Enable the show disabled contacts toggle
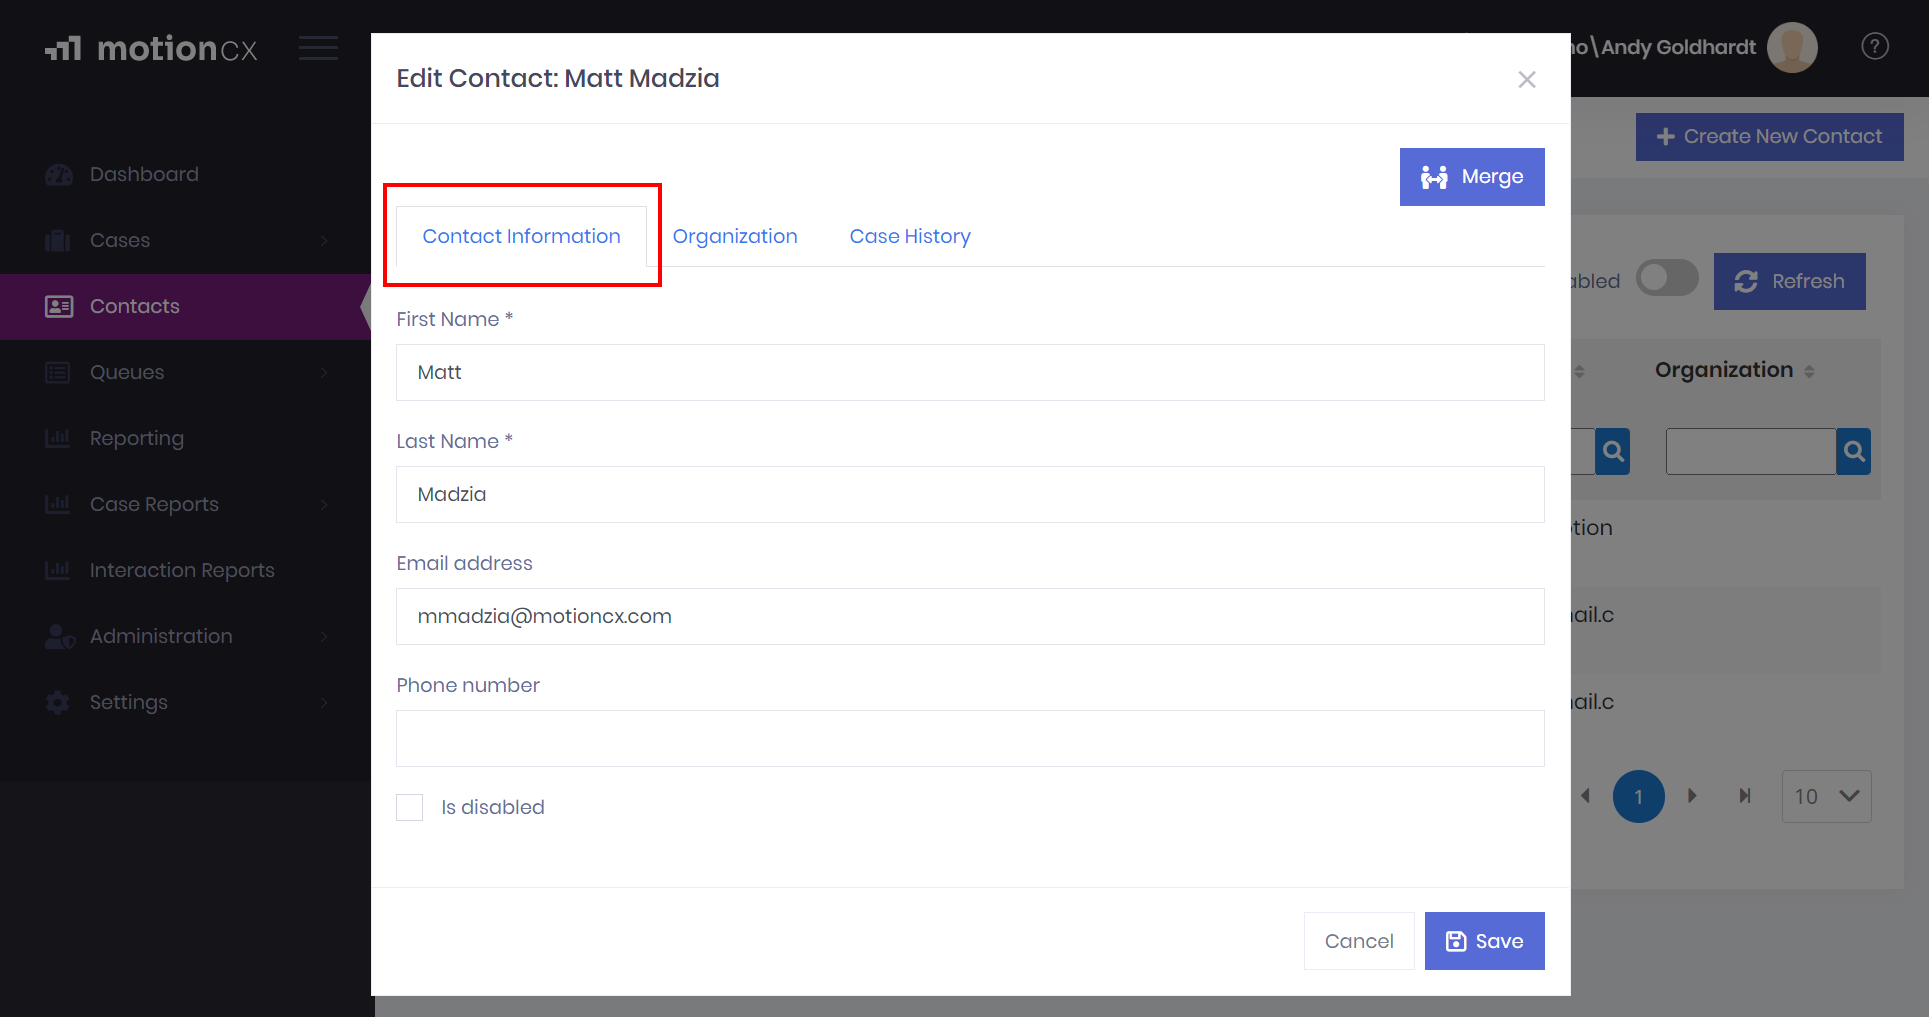The image size is (1929, 1017). point(1666,278)
